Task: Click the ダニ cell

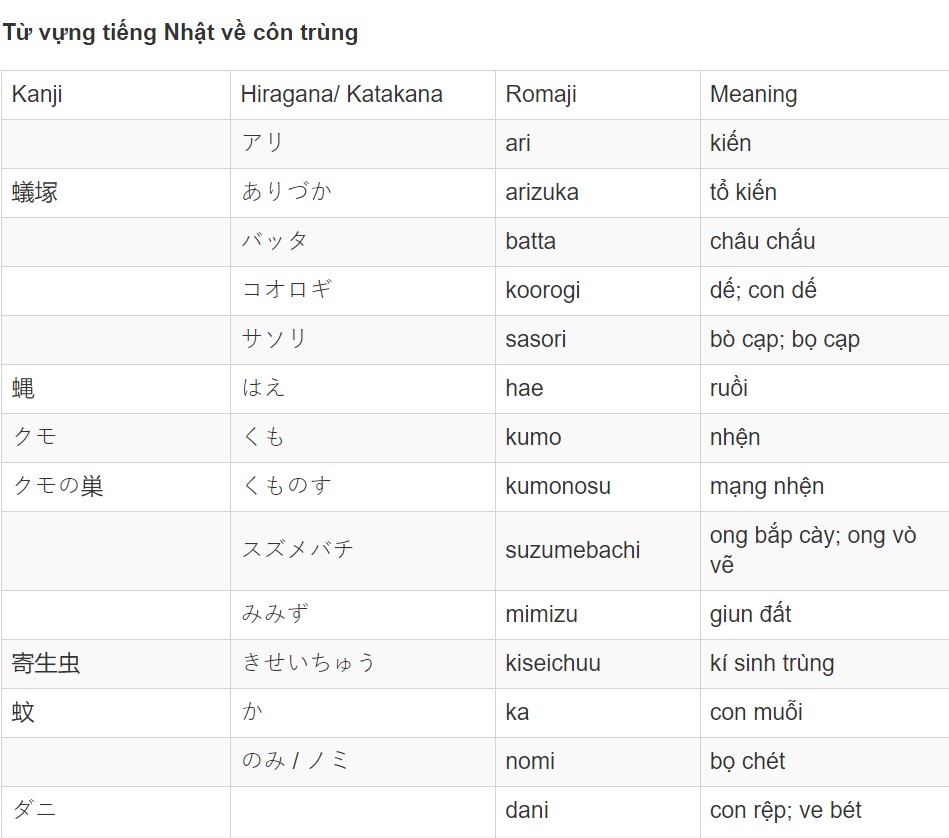Action: 116,811
